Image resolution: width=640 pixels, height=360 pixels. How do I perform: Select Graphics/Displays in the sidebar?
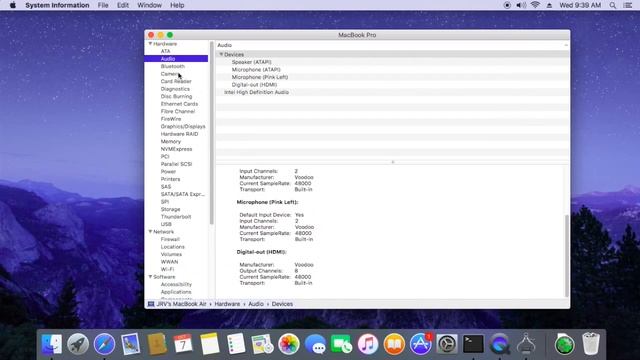point(183,127)
